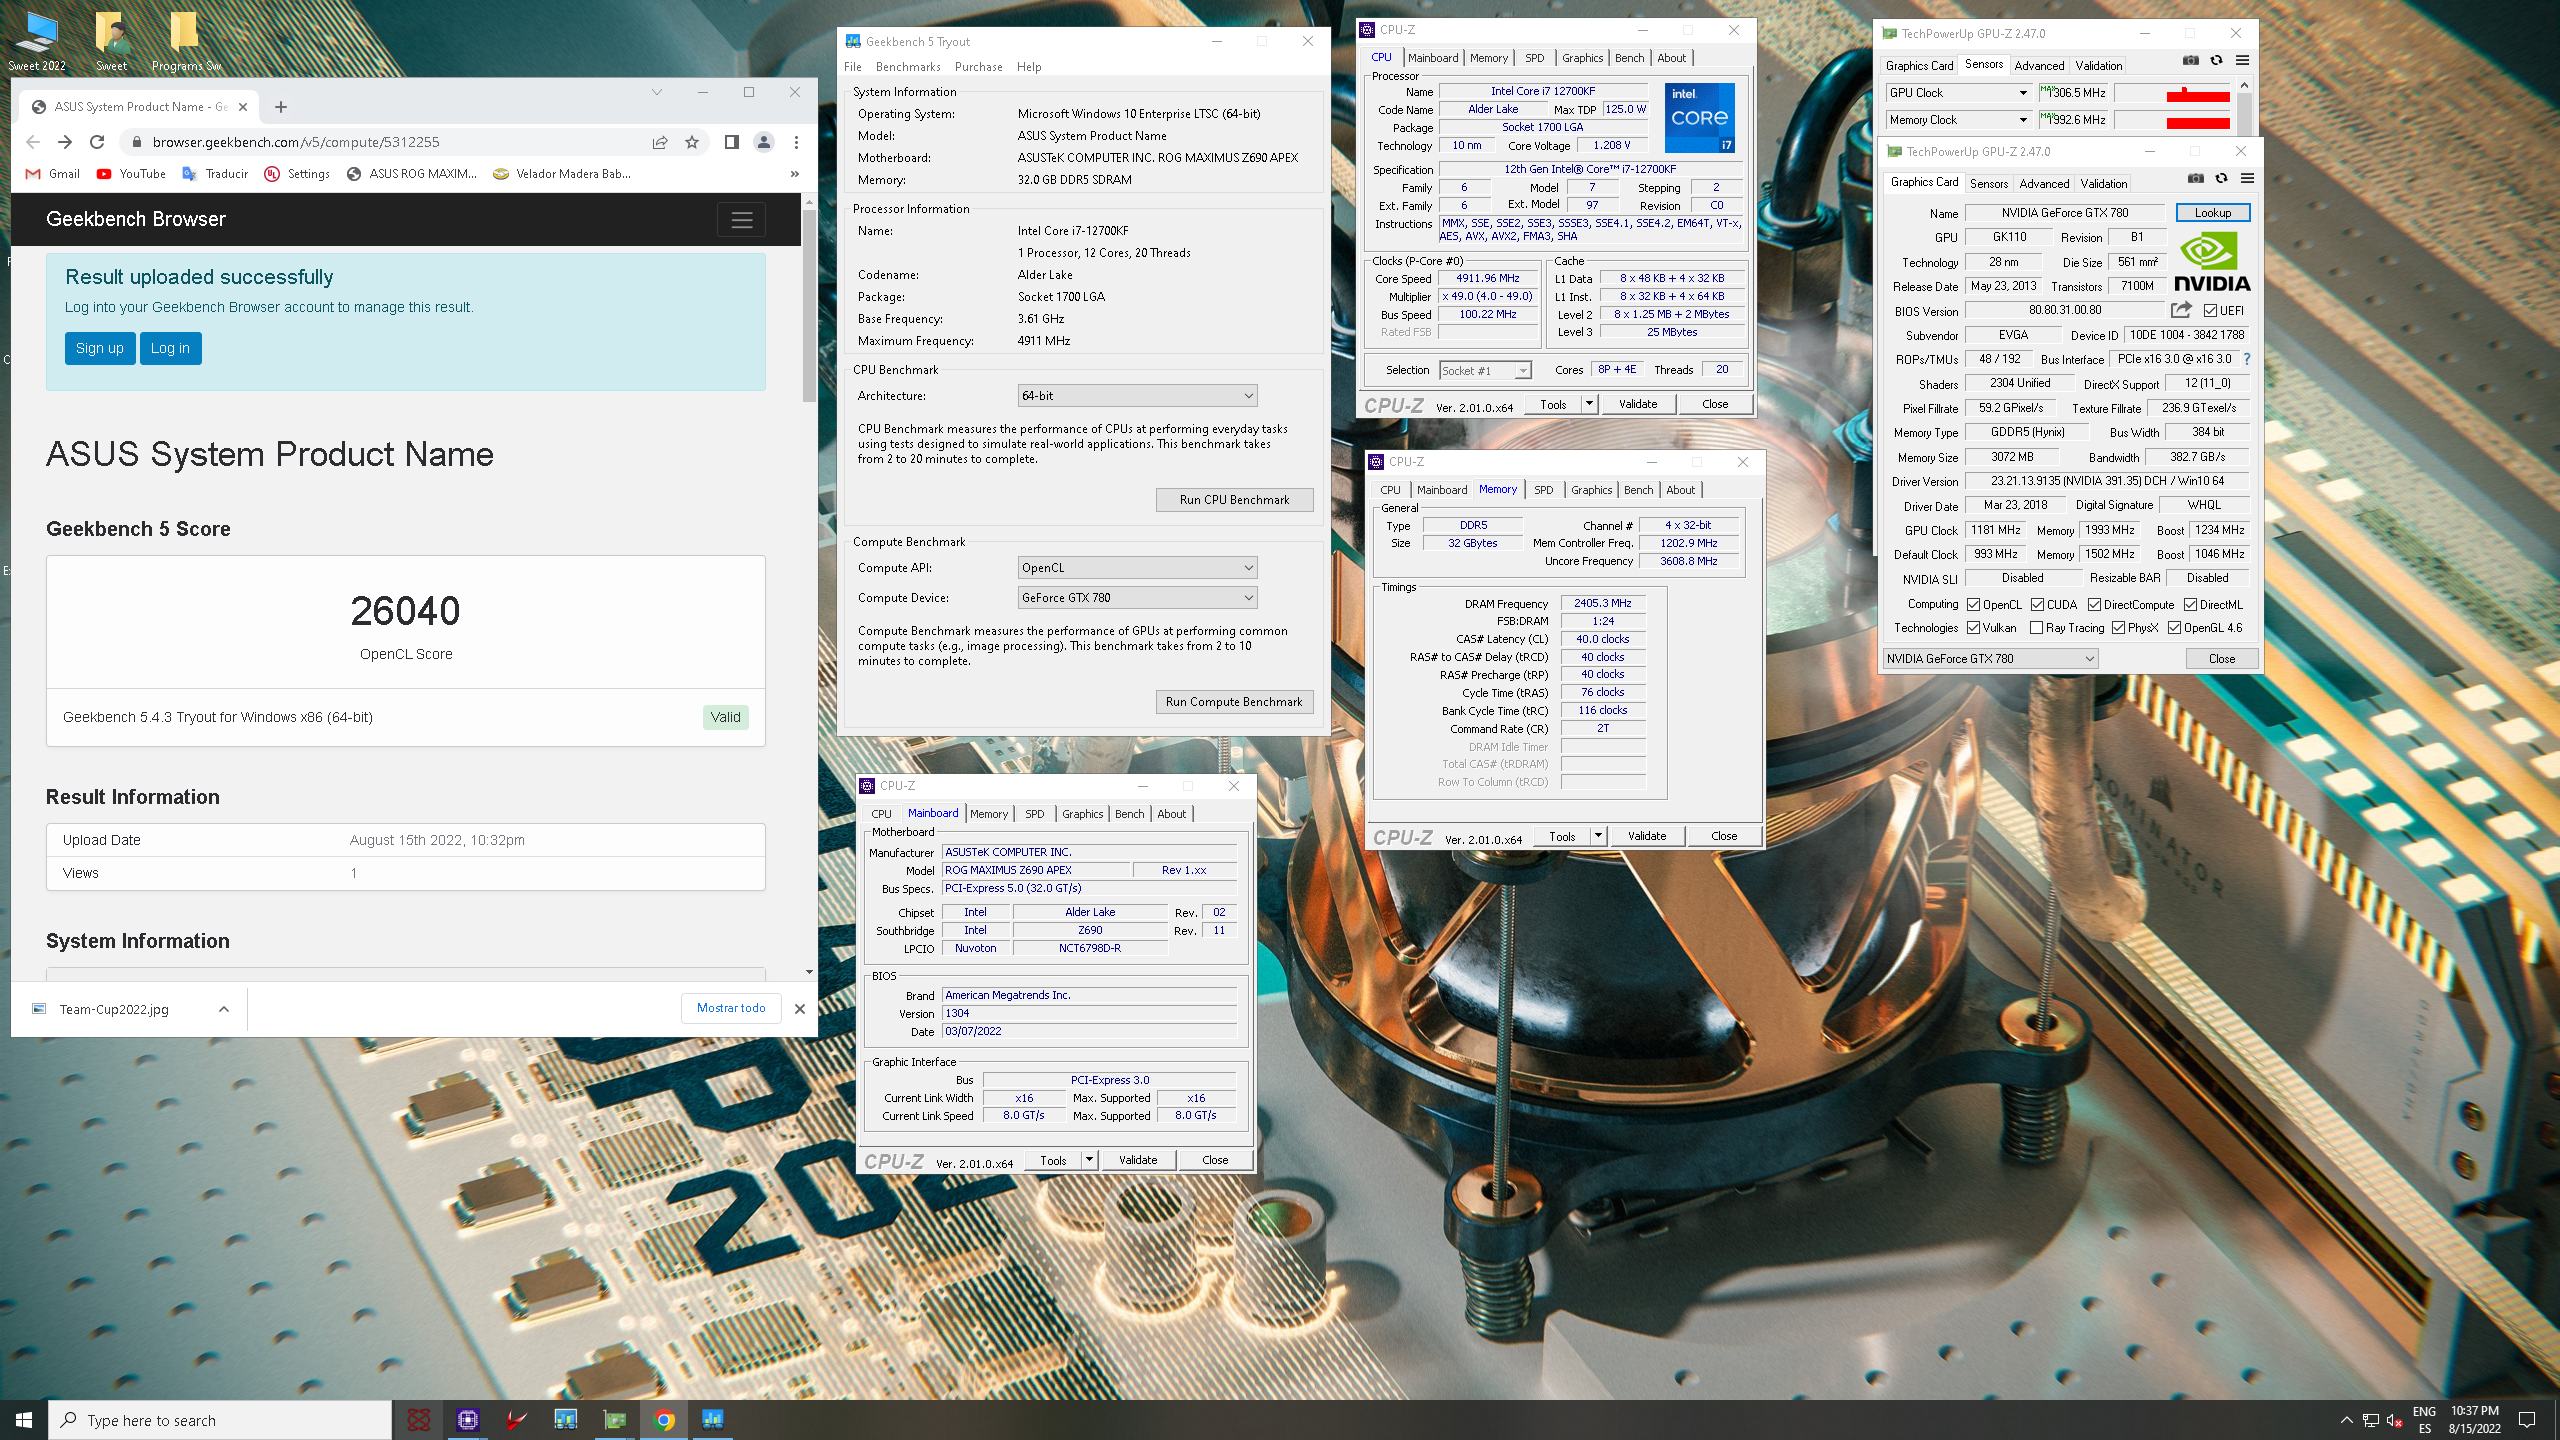Open Sweet 2022 desktop icon
Image resolution: width=2560 pixels, height=1440 pixels.
point(37,42)
